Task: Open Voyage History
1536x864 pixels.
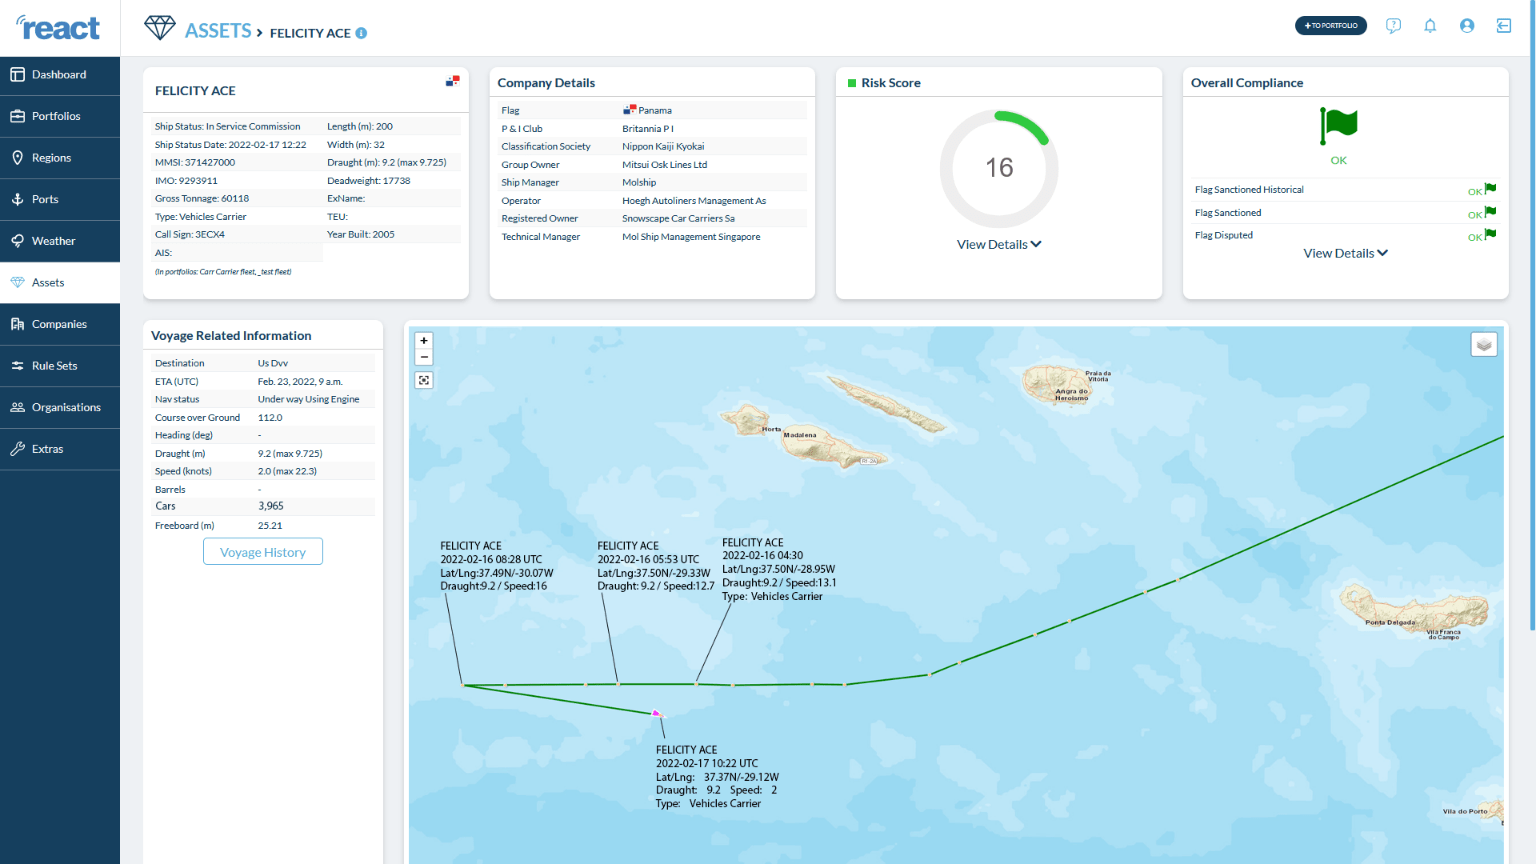Action: pos(263,552)
